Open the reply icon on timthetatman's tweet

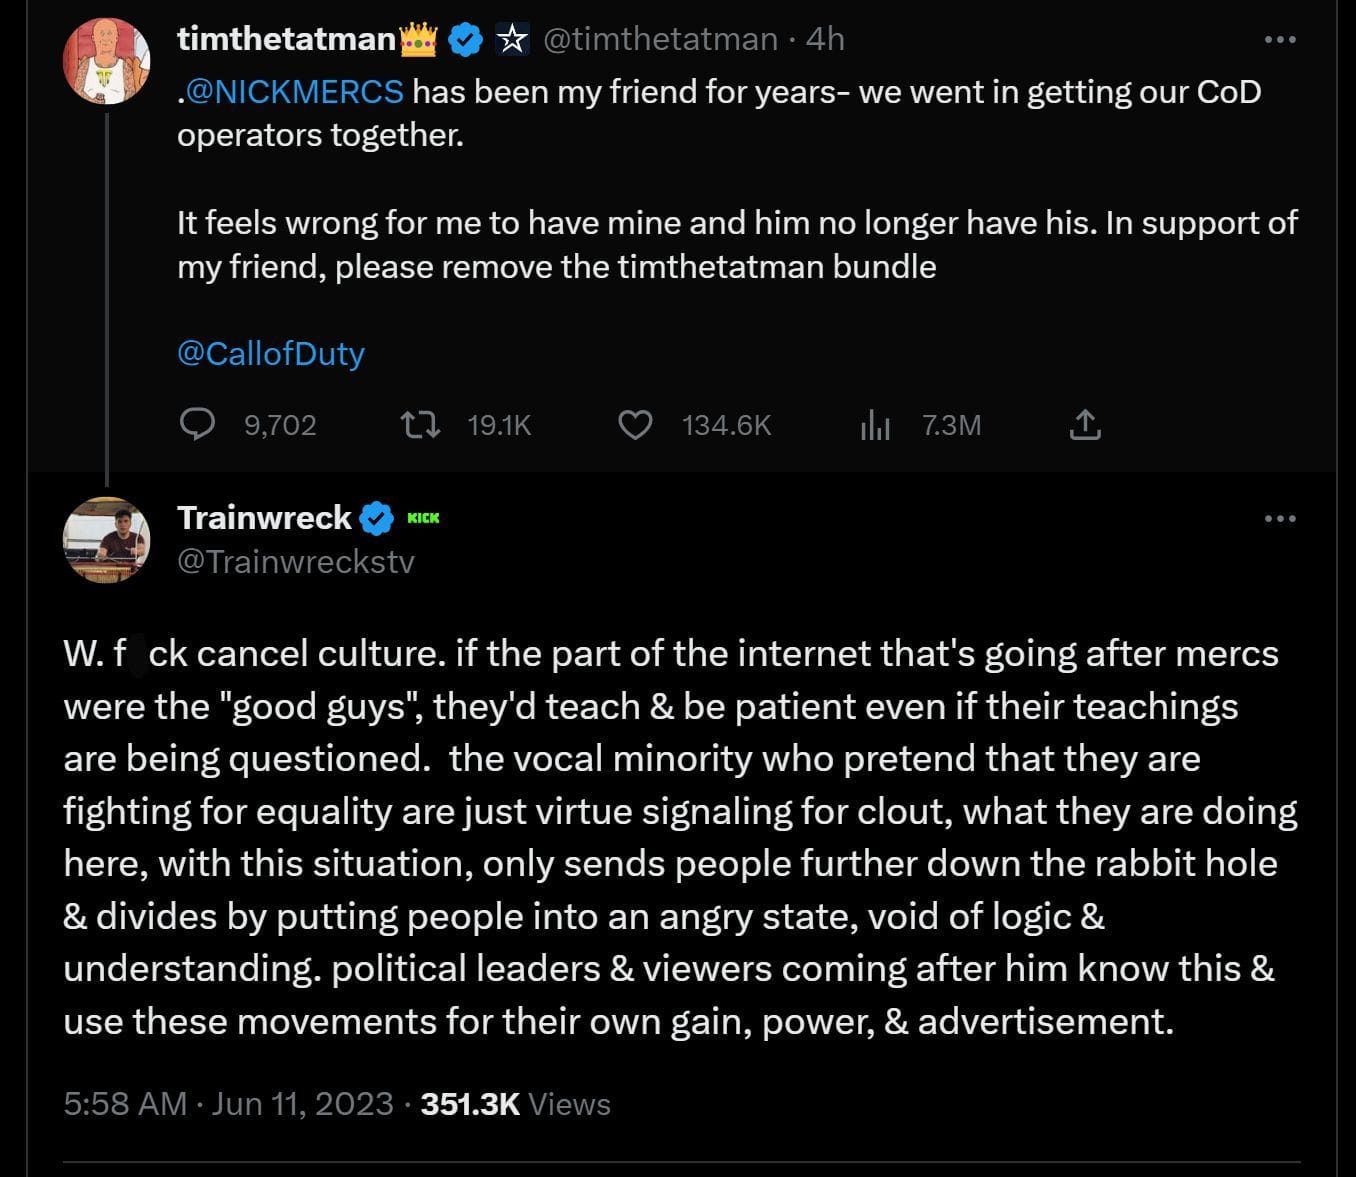(198, 424)
